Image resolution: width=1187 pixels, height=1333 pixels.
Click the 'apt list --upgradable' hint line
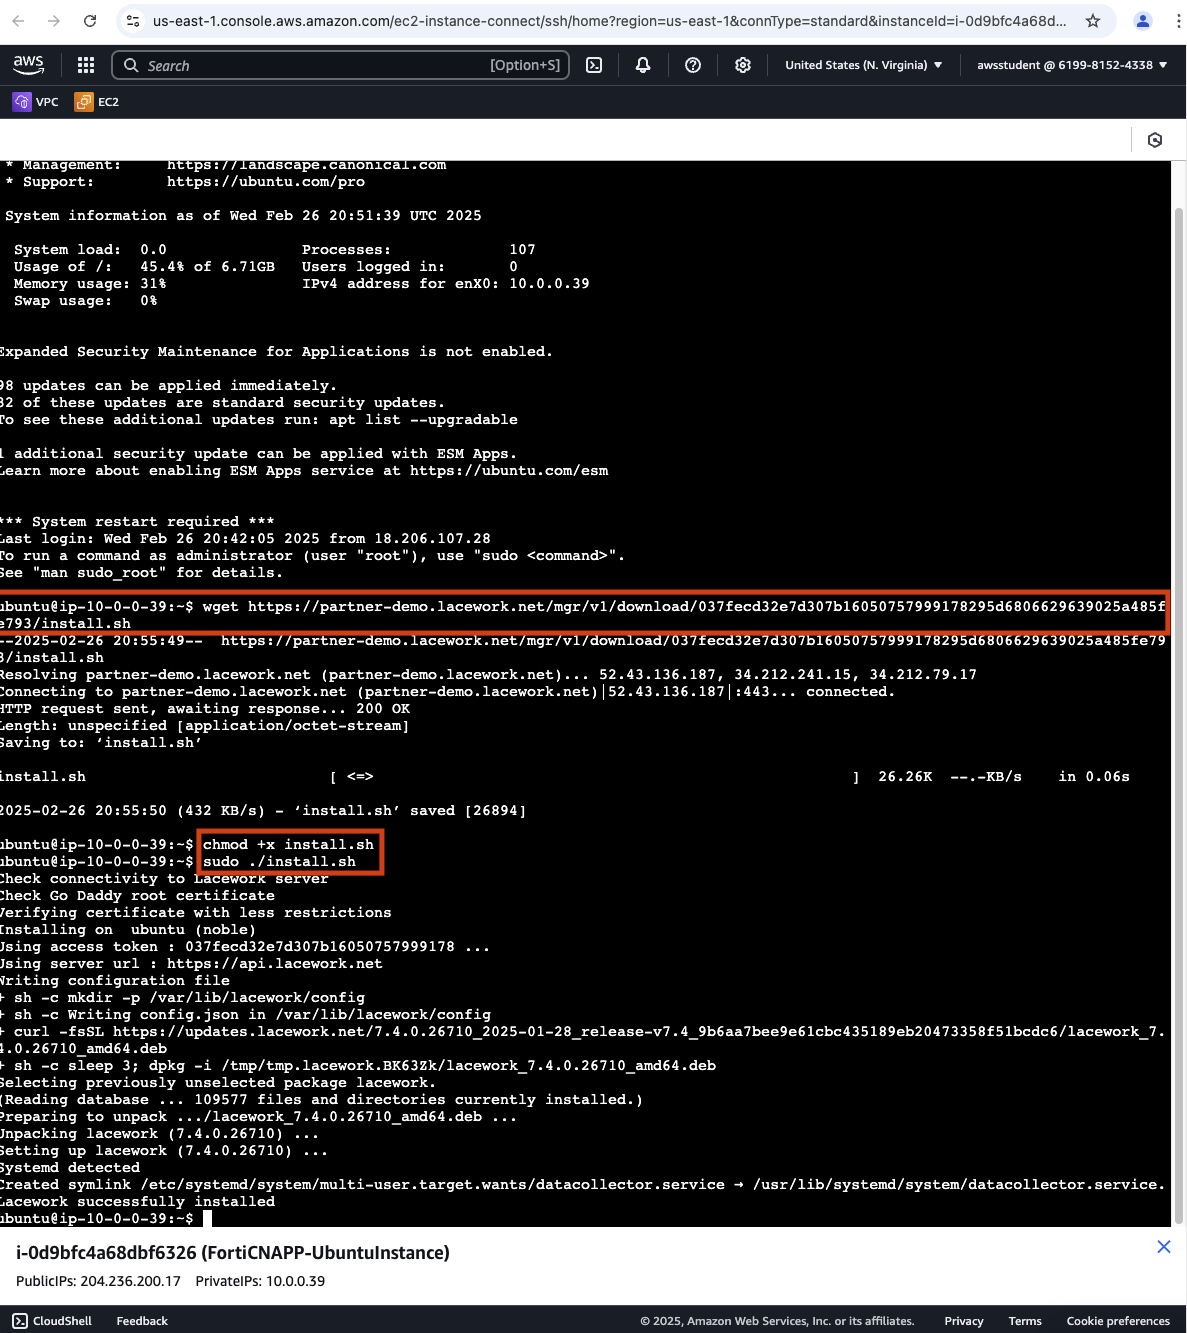coord(259,420)
